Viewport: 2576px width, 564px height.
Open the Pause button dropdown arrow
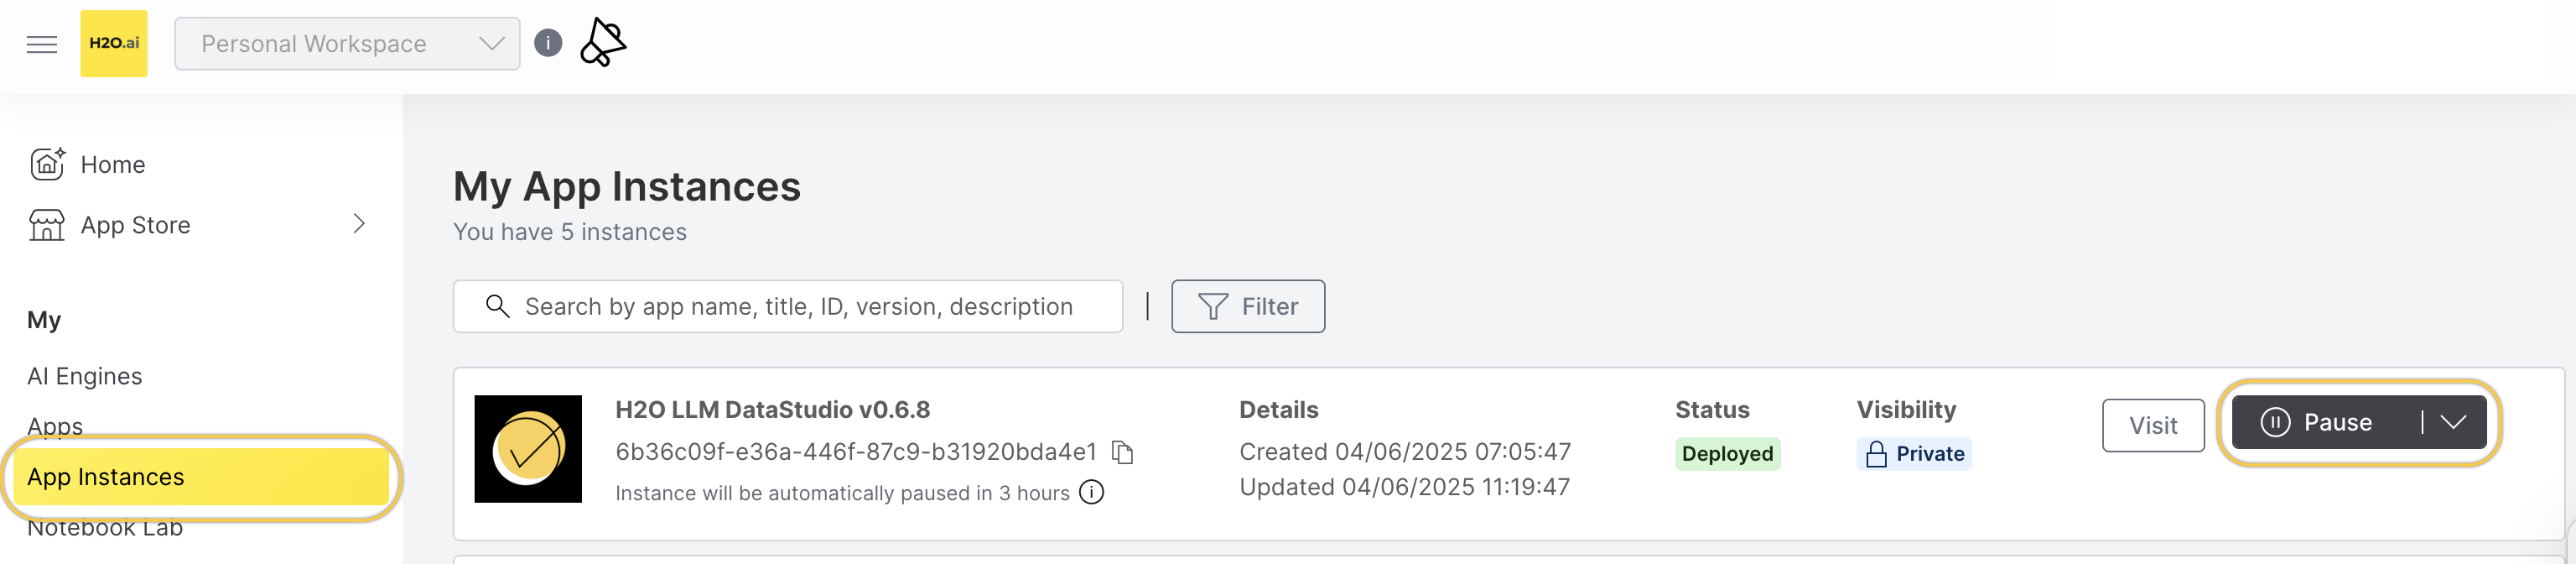(x=2454, y=422)
